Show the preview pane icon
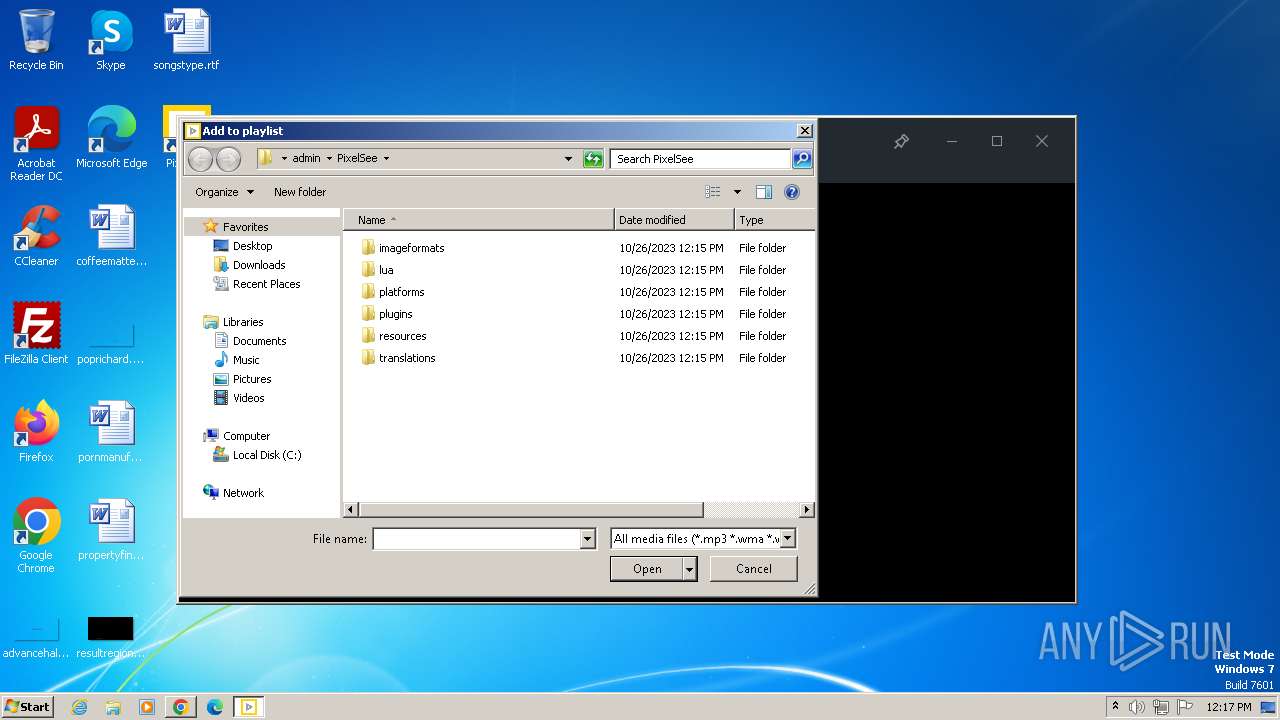The width and height of the screenshot is (1280, 720). pos(764,192)
